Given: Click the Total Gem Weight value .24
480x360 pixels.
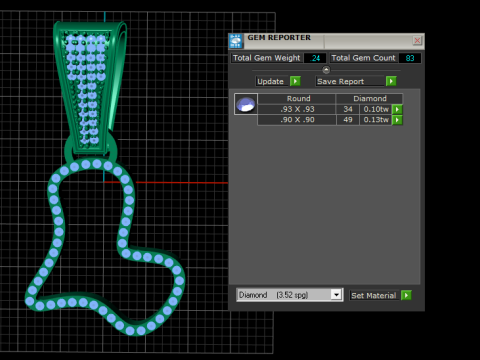Looking at the screenshot, I should [x=315, y=58].
